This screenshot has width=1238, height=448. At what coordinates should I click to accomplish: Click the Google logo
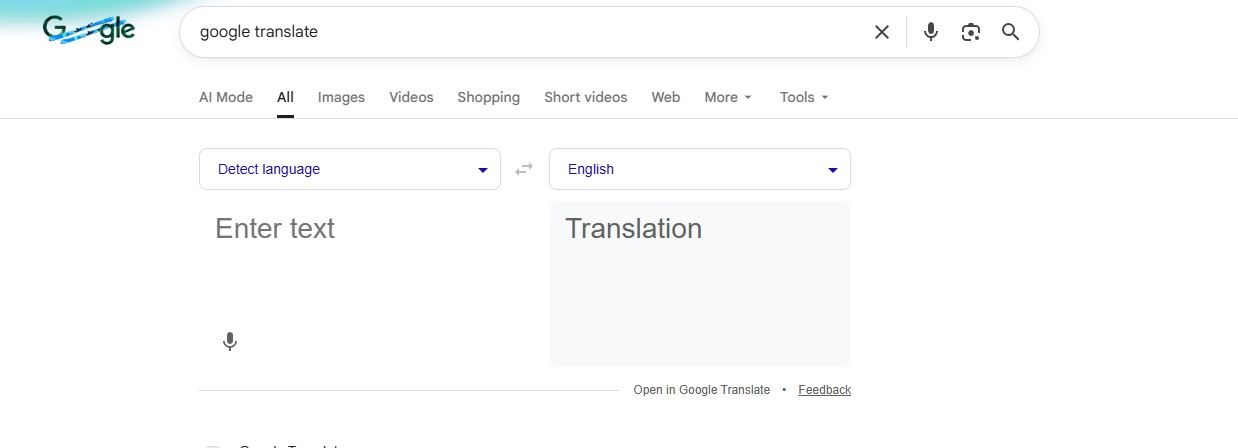click(89, 31)
